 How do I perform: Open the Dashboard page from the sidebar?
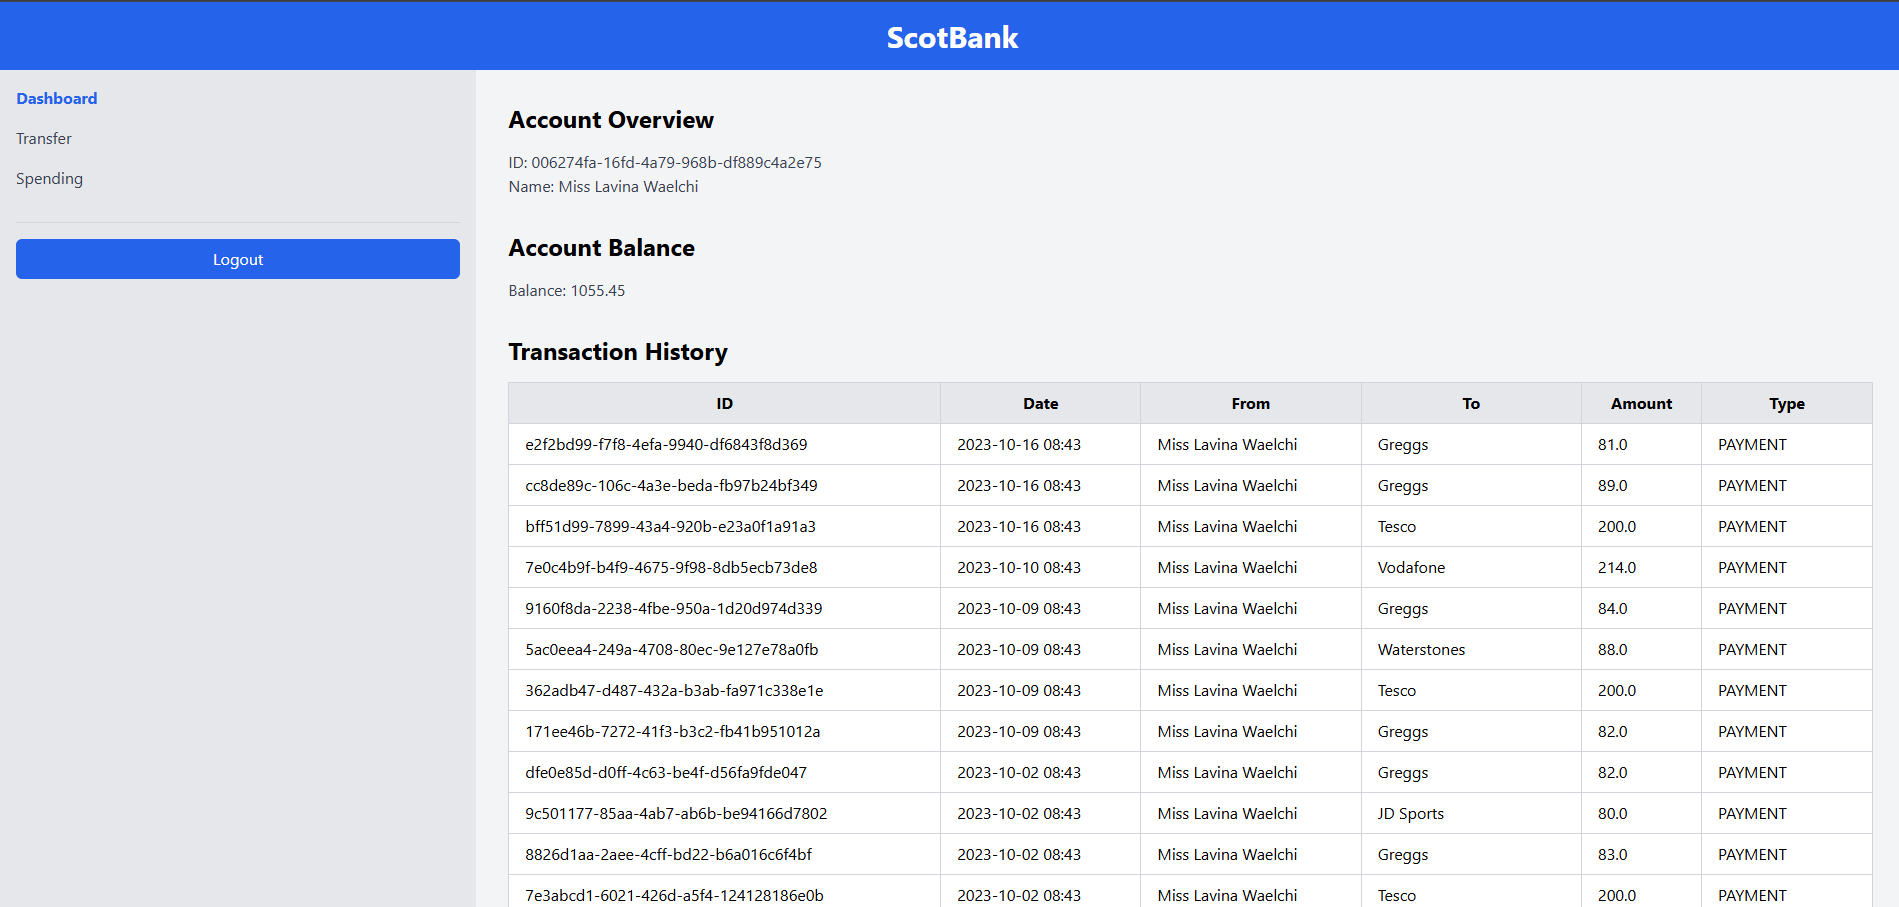pyautogui.click(x=56, y=98)
